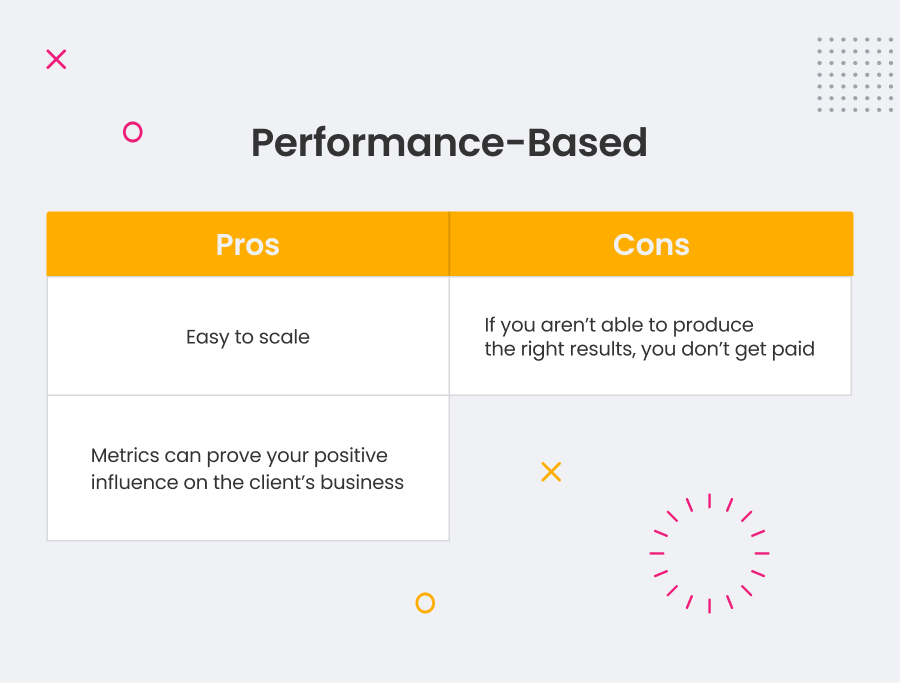Click the line starting "the right results"
Viewport: 900px width, 683px height.
650,350
